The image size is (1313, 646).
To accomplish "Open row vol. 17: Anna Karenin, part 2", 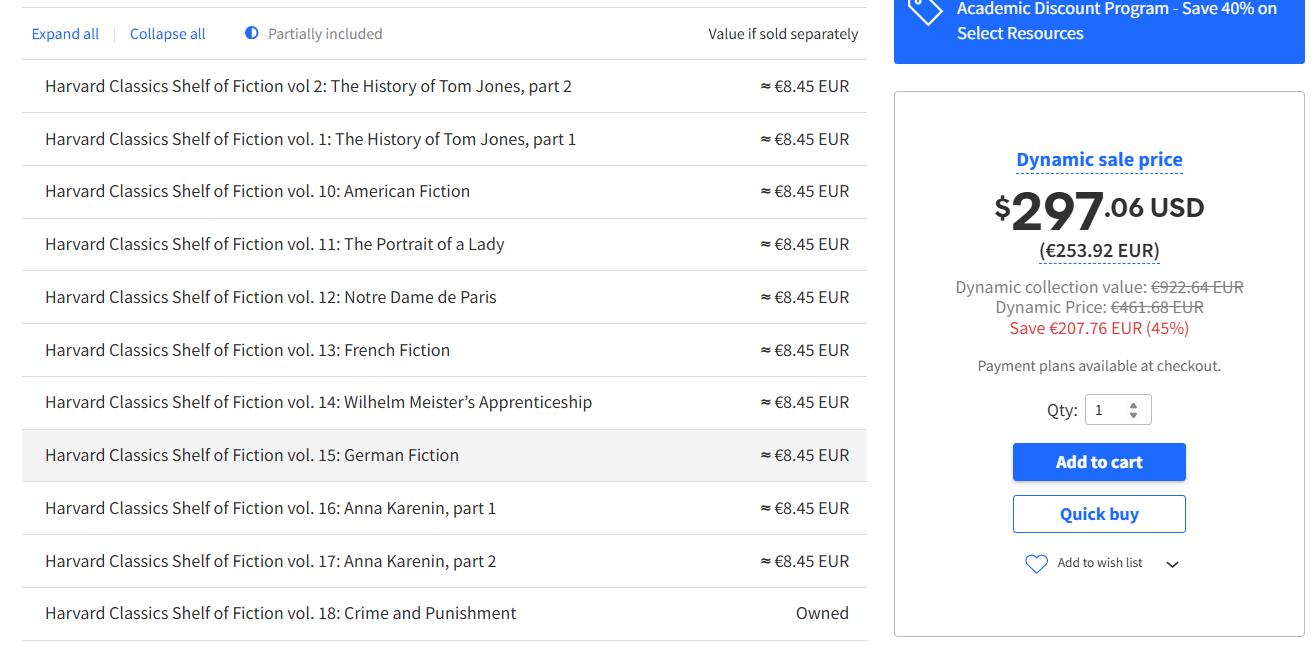I will point(444,561).
